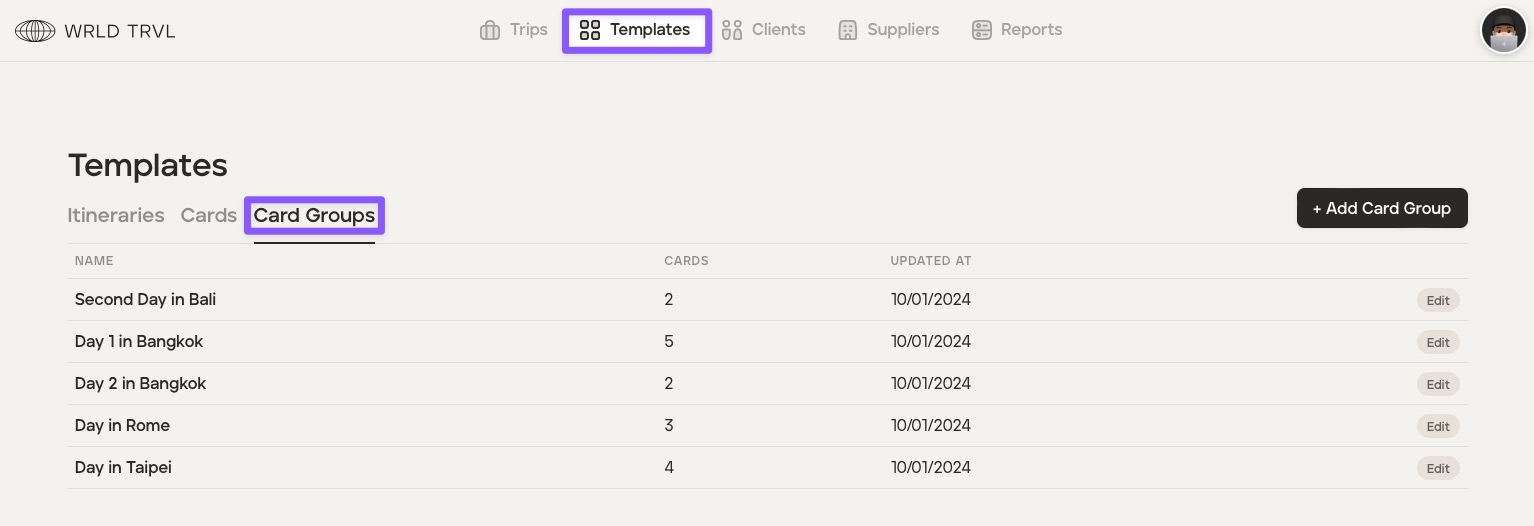Screen dimensions: 1534x526
Task: Click the Clients people icon
Action: 732,30
